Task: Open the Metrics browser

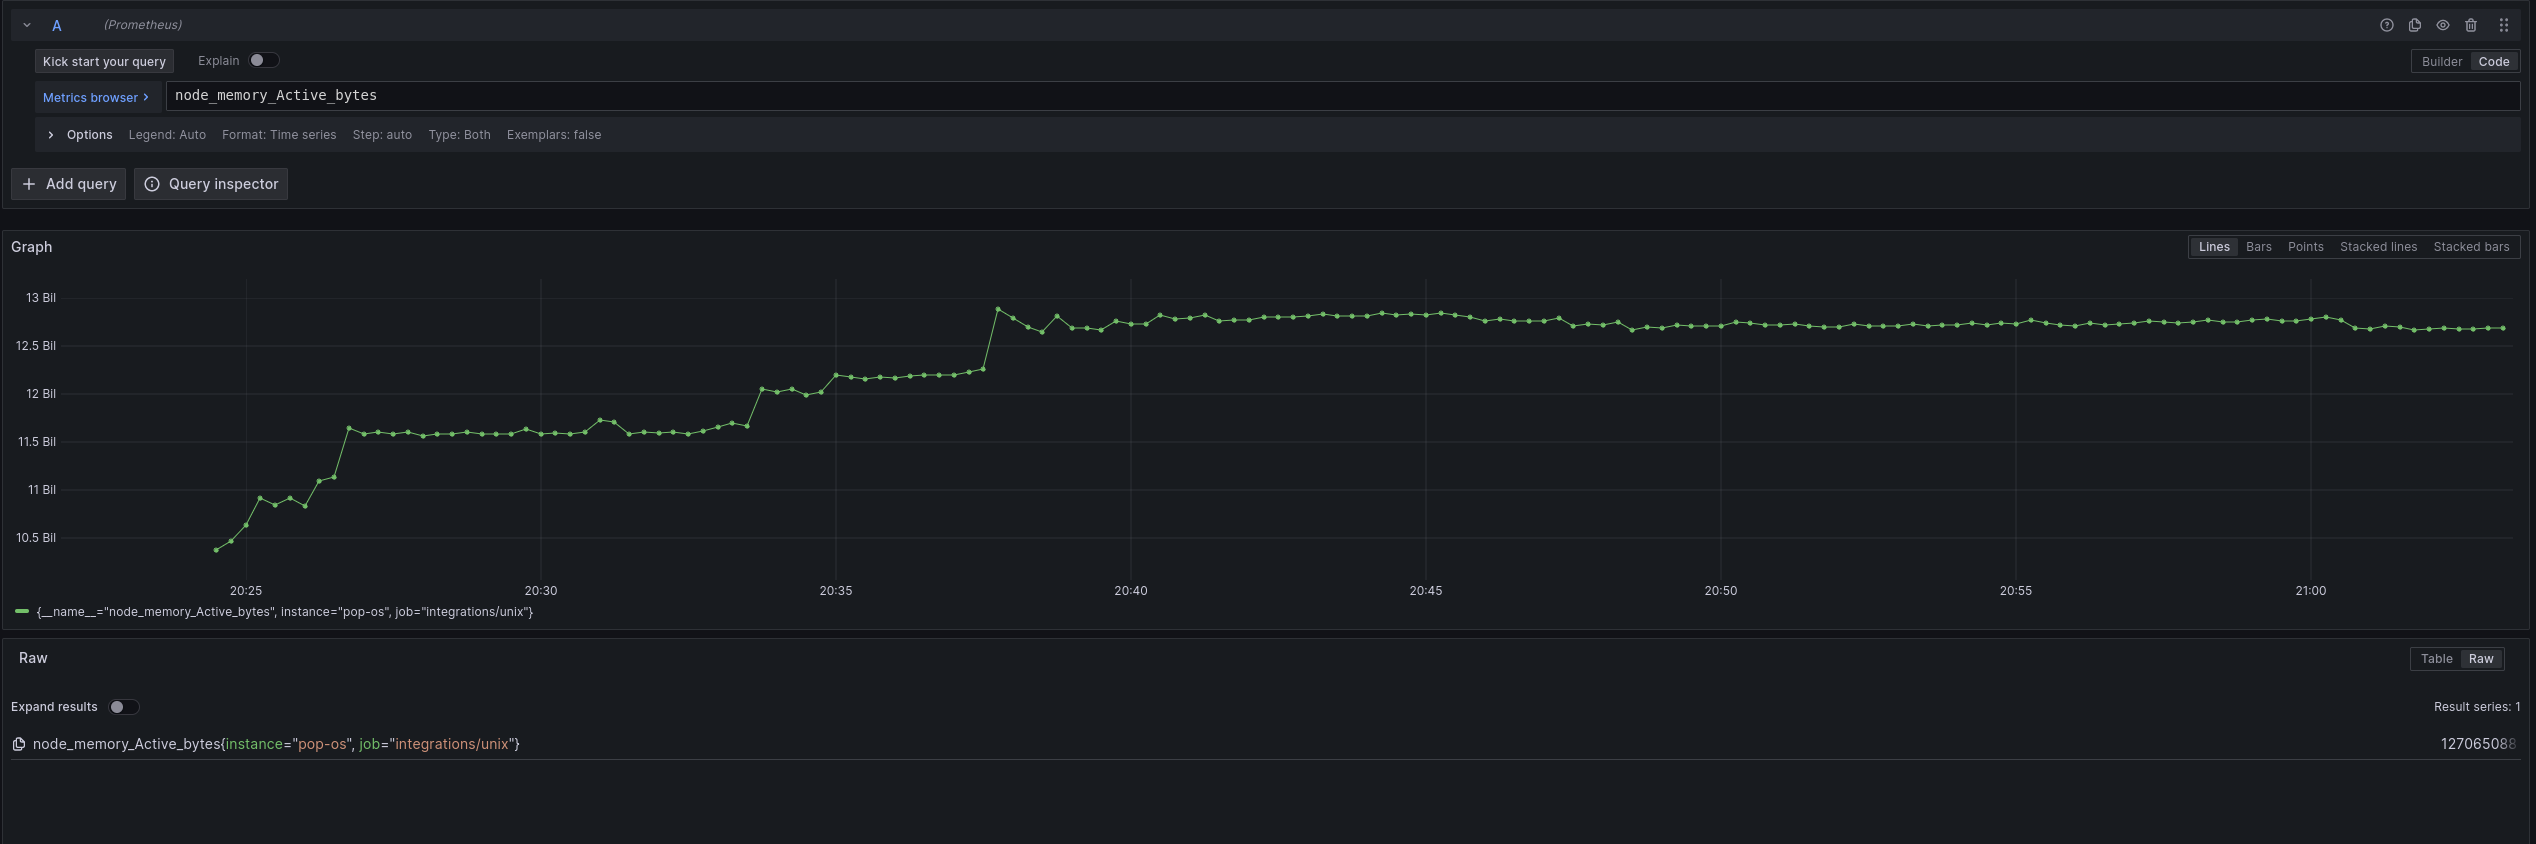Action: coord(96,97)
